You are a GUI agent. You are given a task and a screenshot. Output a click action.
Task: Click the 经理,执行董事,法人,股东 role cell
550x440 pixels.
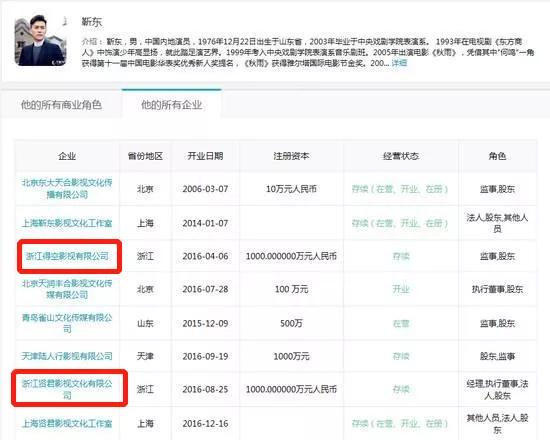(x=497, y=389)
